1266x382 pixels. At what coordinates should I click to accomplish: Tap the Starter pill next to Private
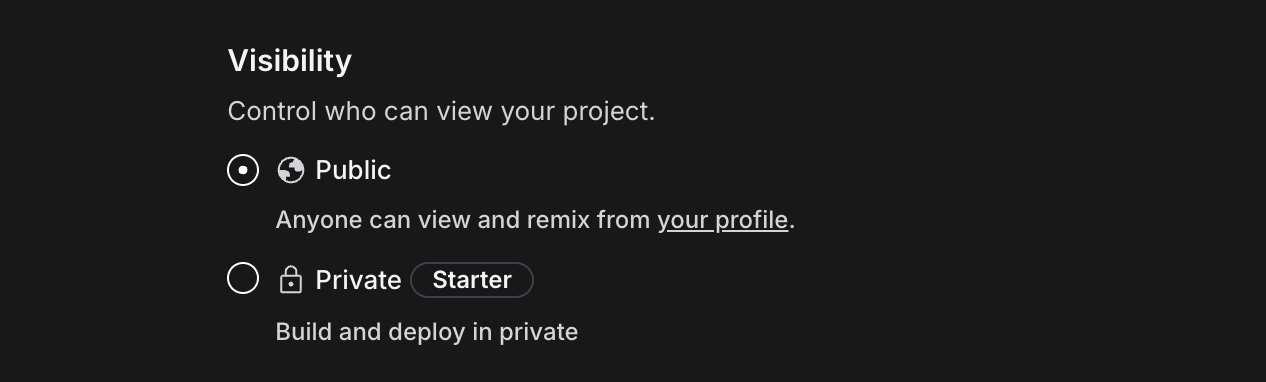(472, 280)
